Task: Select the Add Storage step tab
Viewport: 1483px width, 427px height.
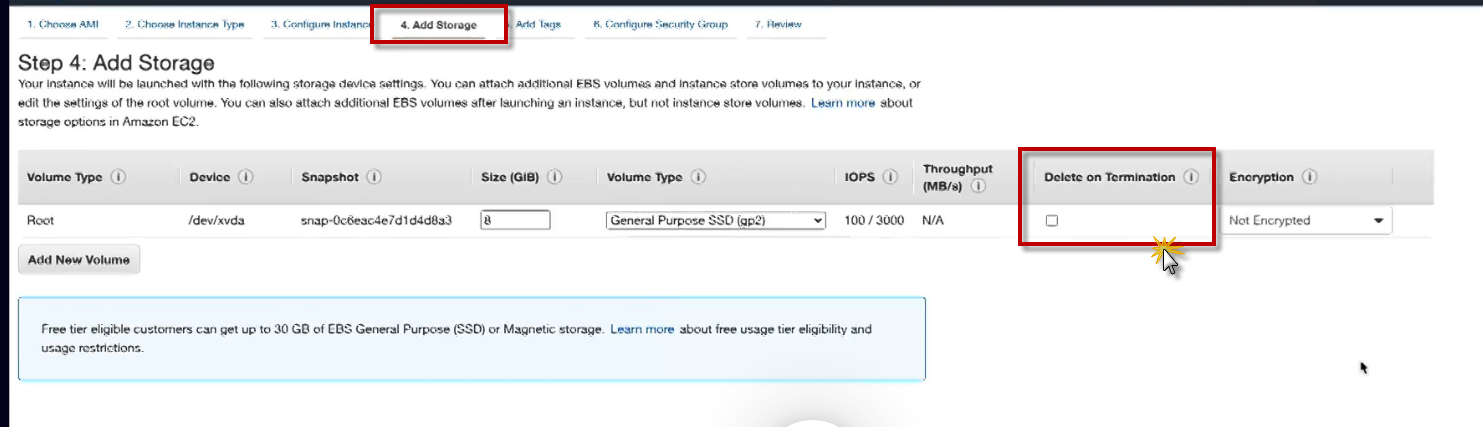Action: [x=438, y=25]
